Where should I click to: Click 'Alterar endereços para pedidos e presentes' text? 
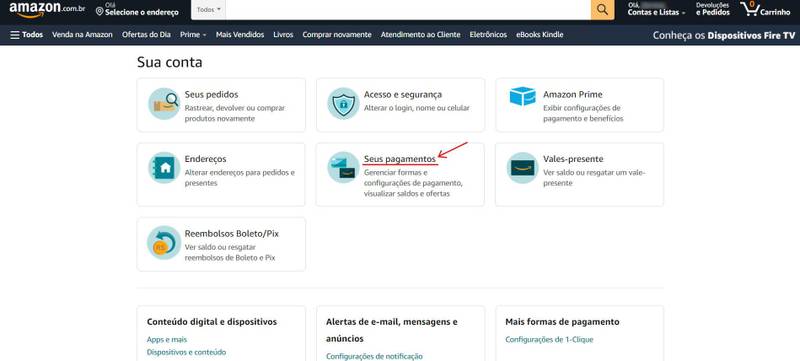click(x=240, y=178)
